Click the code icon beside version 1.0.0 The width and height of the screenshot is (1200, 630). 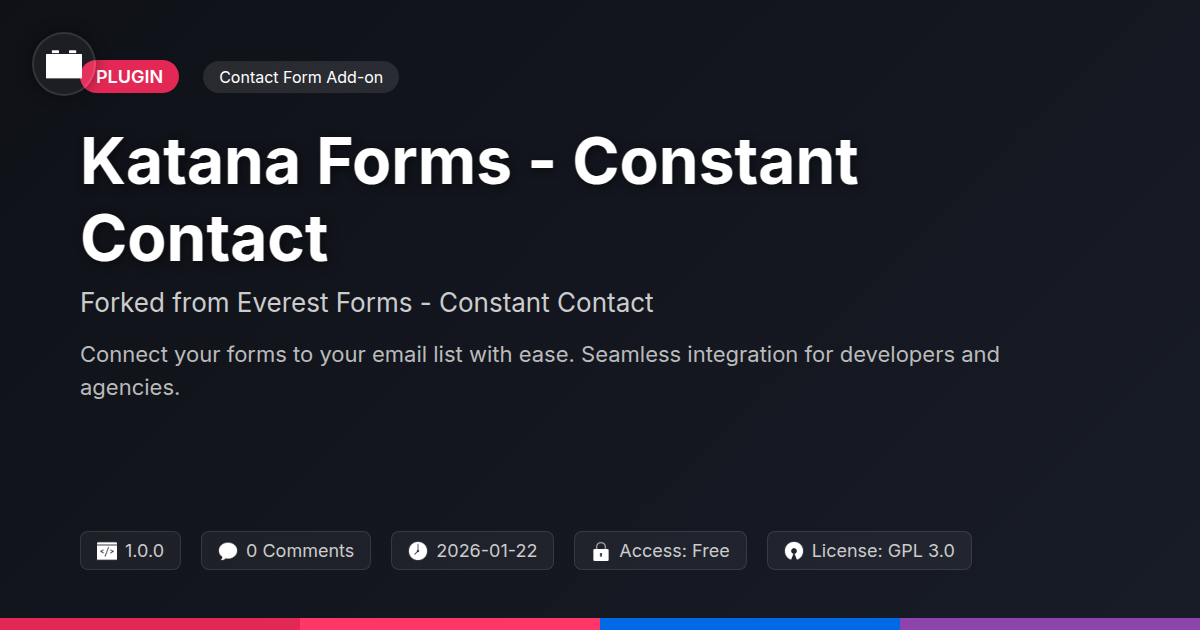coord(107,551)
